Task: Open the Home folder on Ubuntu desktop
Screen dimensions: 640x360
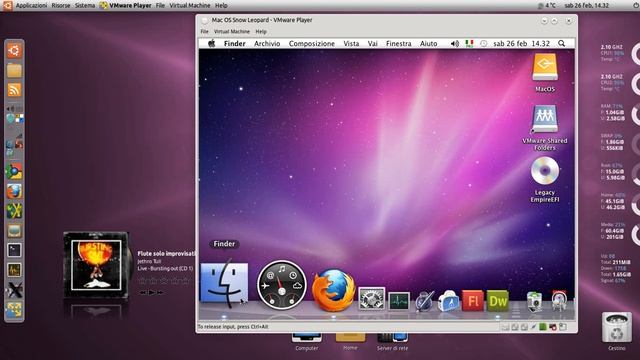Action: click(350, 342)
